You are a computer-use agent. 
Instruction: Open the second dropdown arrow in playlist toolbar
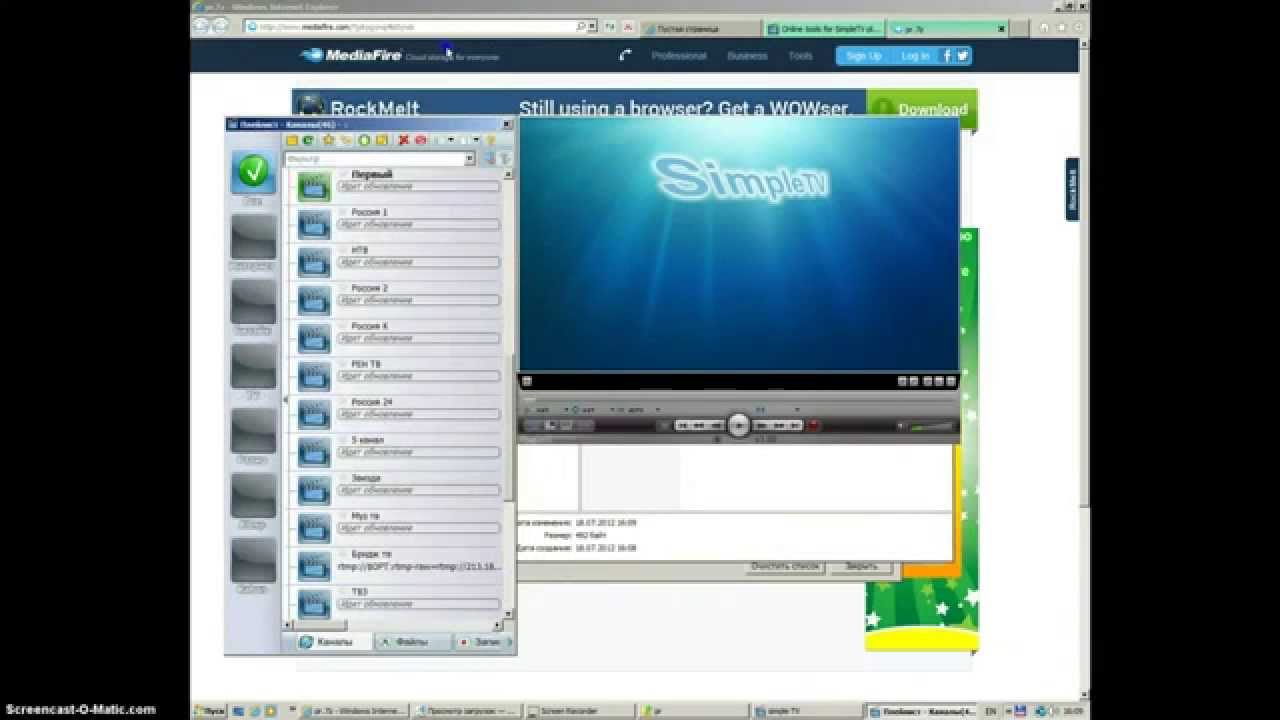click(x=476, y=140)
